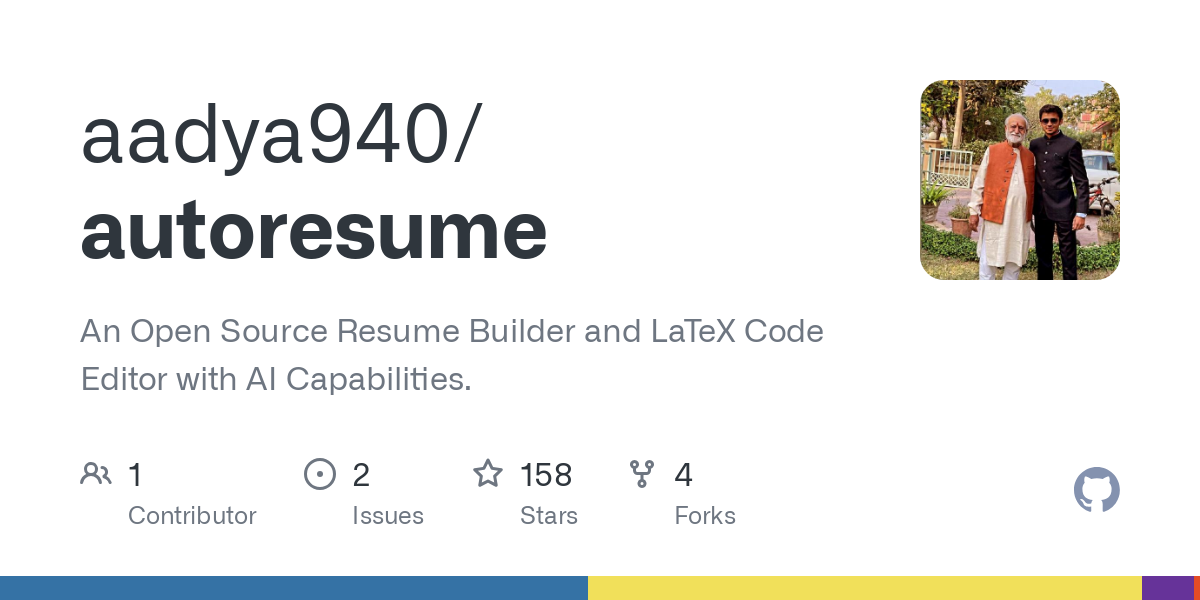Click the yellow language bar segment

(x=865, y=588)
